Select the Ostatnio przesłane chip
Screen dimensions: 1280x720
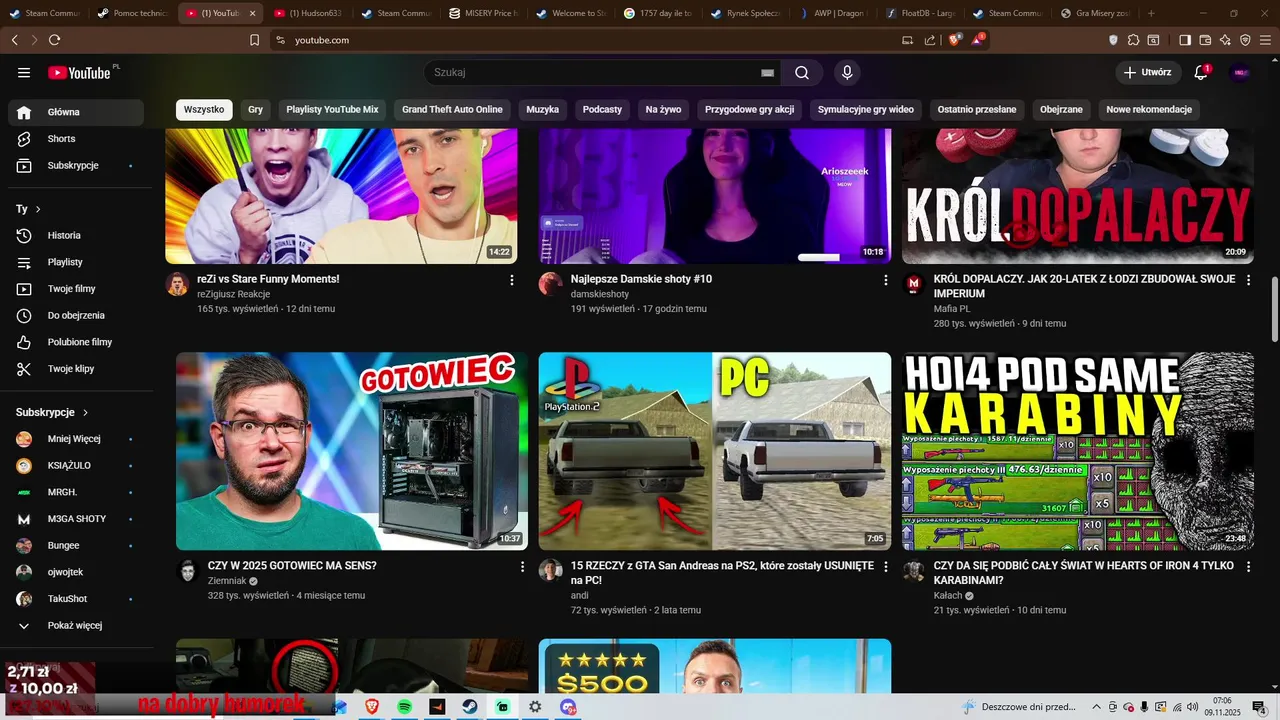tap(977, 109)
